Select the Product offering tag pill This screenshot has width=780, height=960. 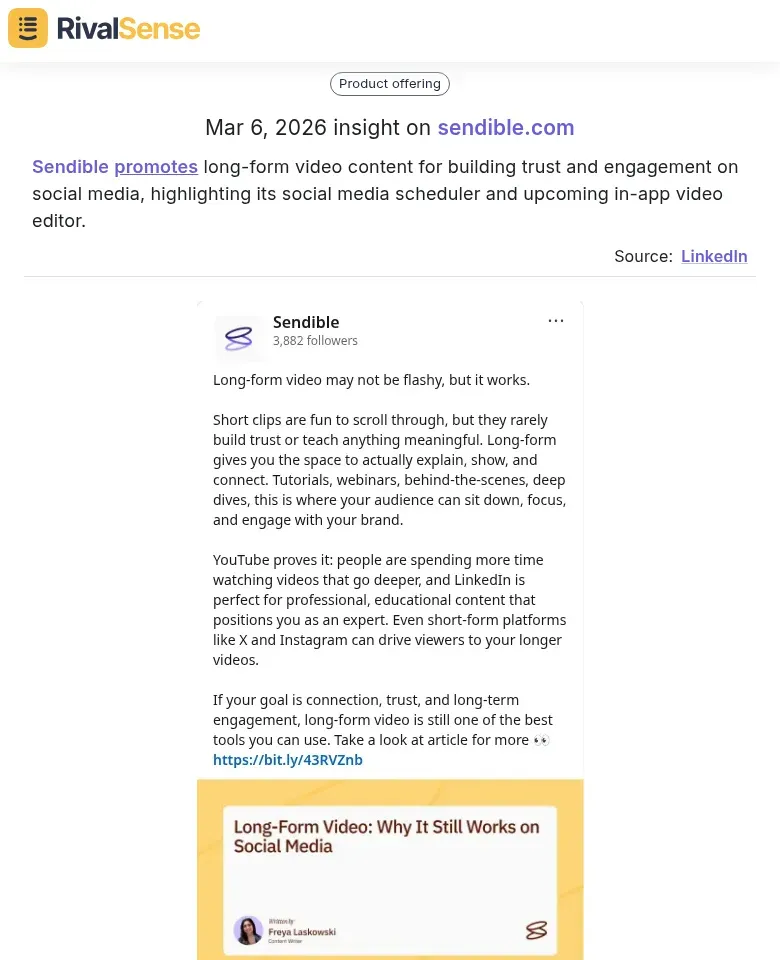click(390, 84)
